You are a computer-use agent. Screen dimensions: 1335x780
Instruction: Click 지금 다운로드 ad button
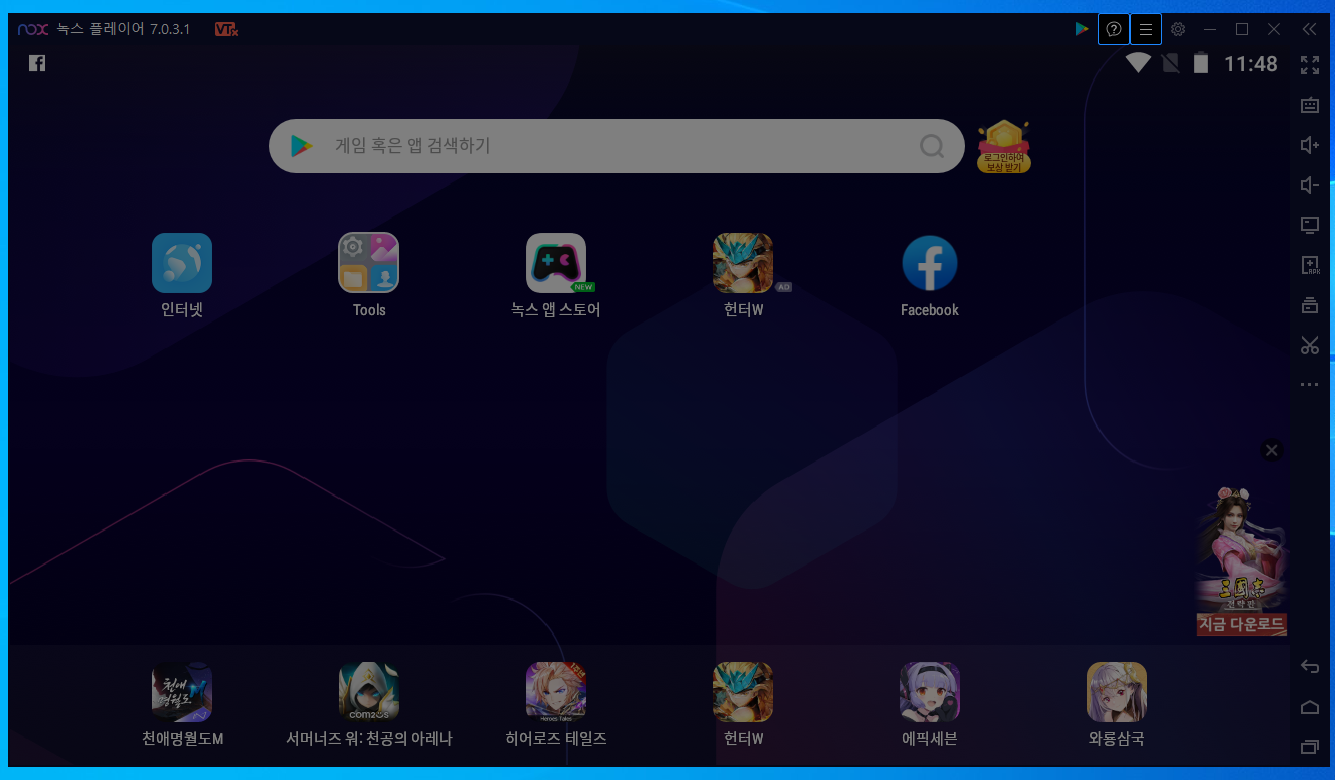point(1242,624)
